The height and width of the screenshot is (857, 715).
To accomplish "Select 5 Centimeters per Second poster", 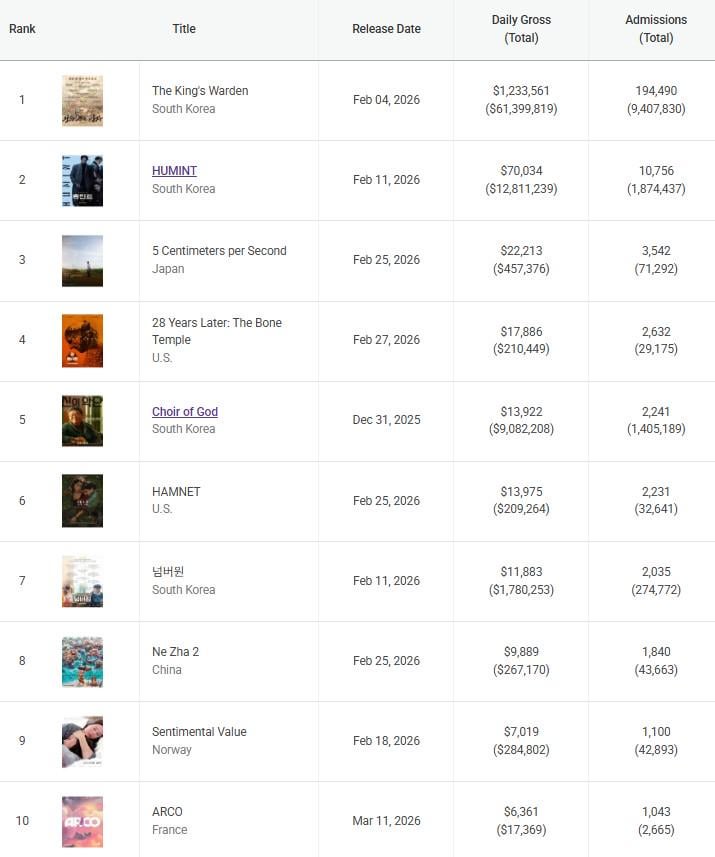I will tap(82, 260).
